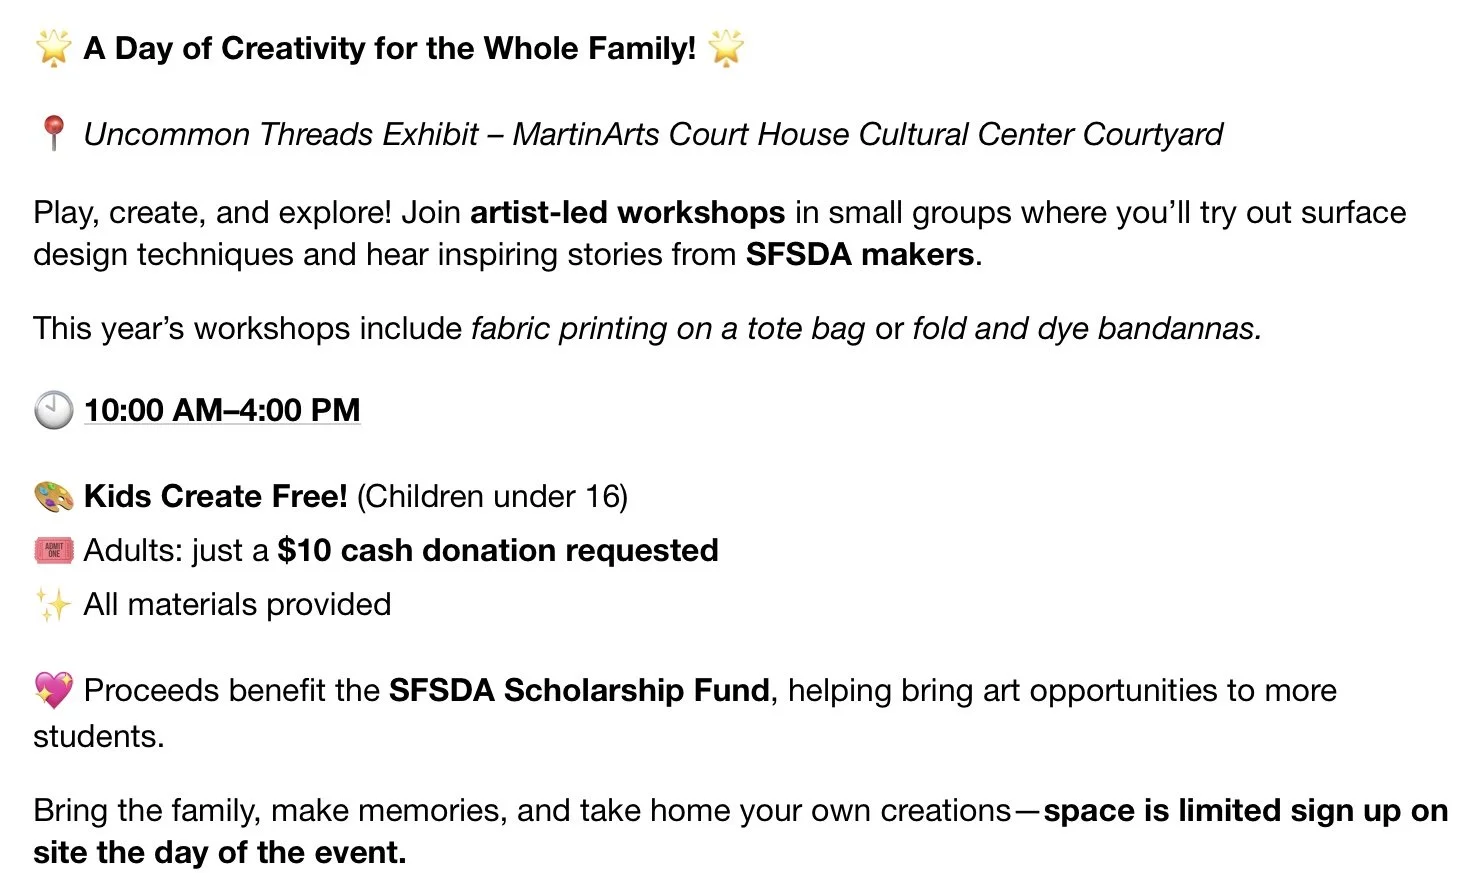
Task: Click the bold 'Kids Create Free!' text
Action: [x=216, y=496]
